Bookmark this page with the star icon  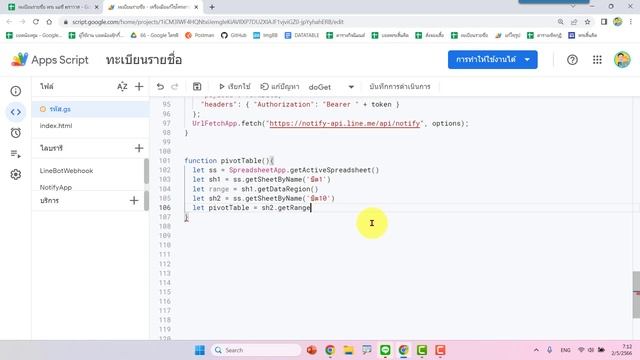pos(587,22)
